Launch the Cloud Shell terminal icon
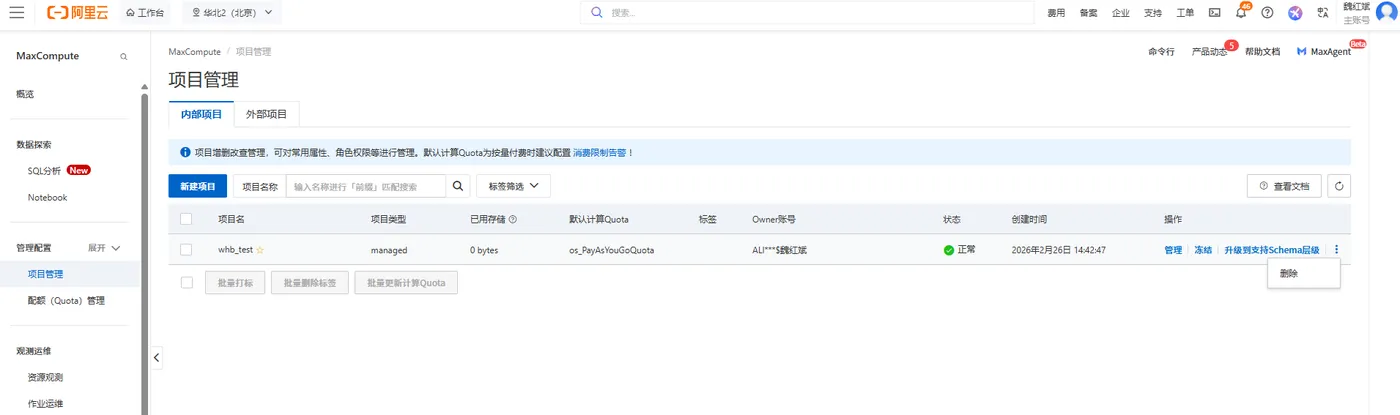Image resolution: width=1400 pixels, height=415 pixels. 1214,13
